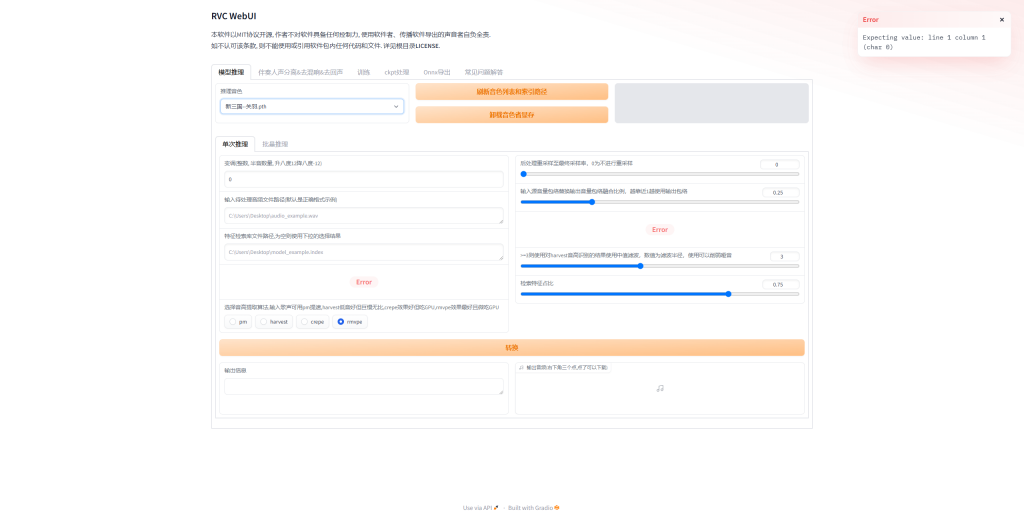Open the Onnx导出 tab
Viewport: 1024px width, 522px height.
[437, 72]
